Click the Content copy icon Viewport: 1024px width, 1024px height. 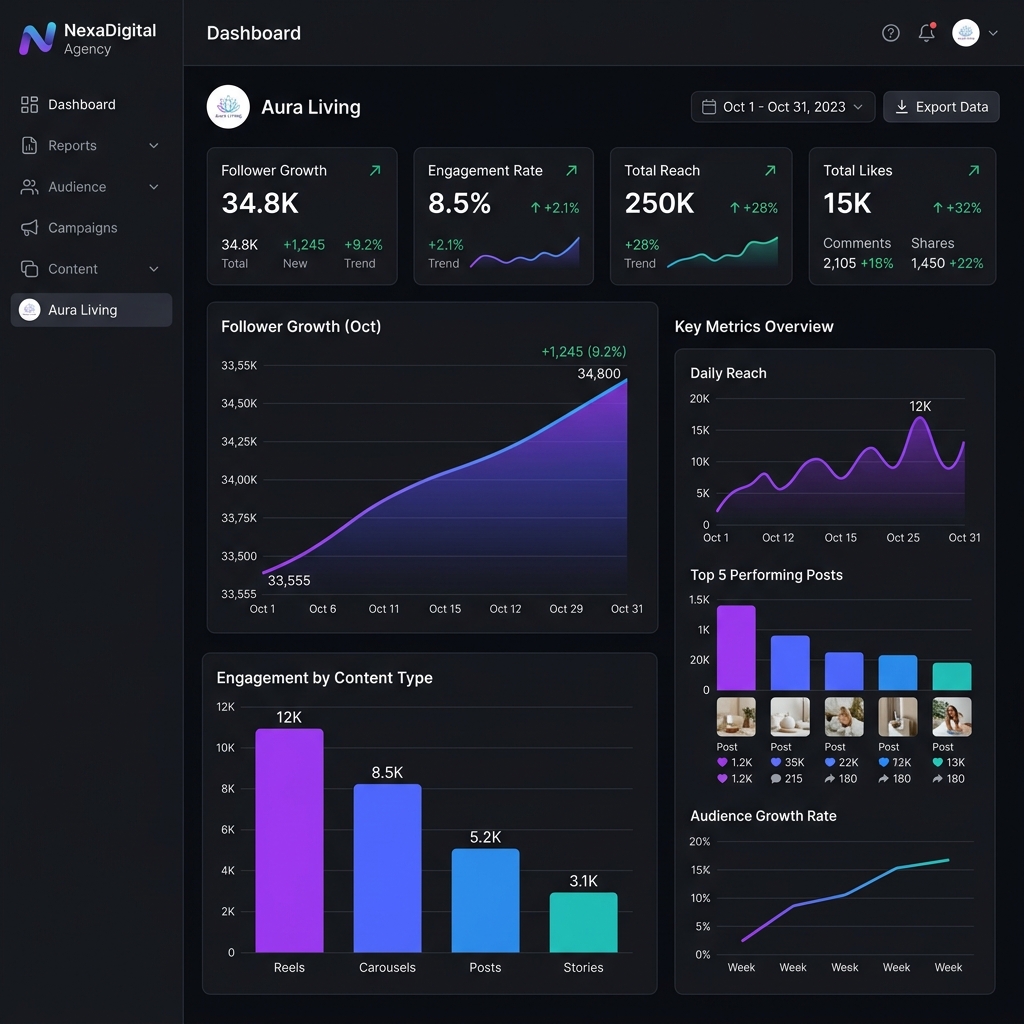[x=29, y=269]
